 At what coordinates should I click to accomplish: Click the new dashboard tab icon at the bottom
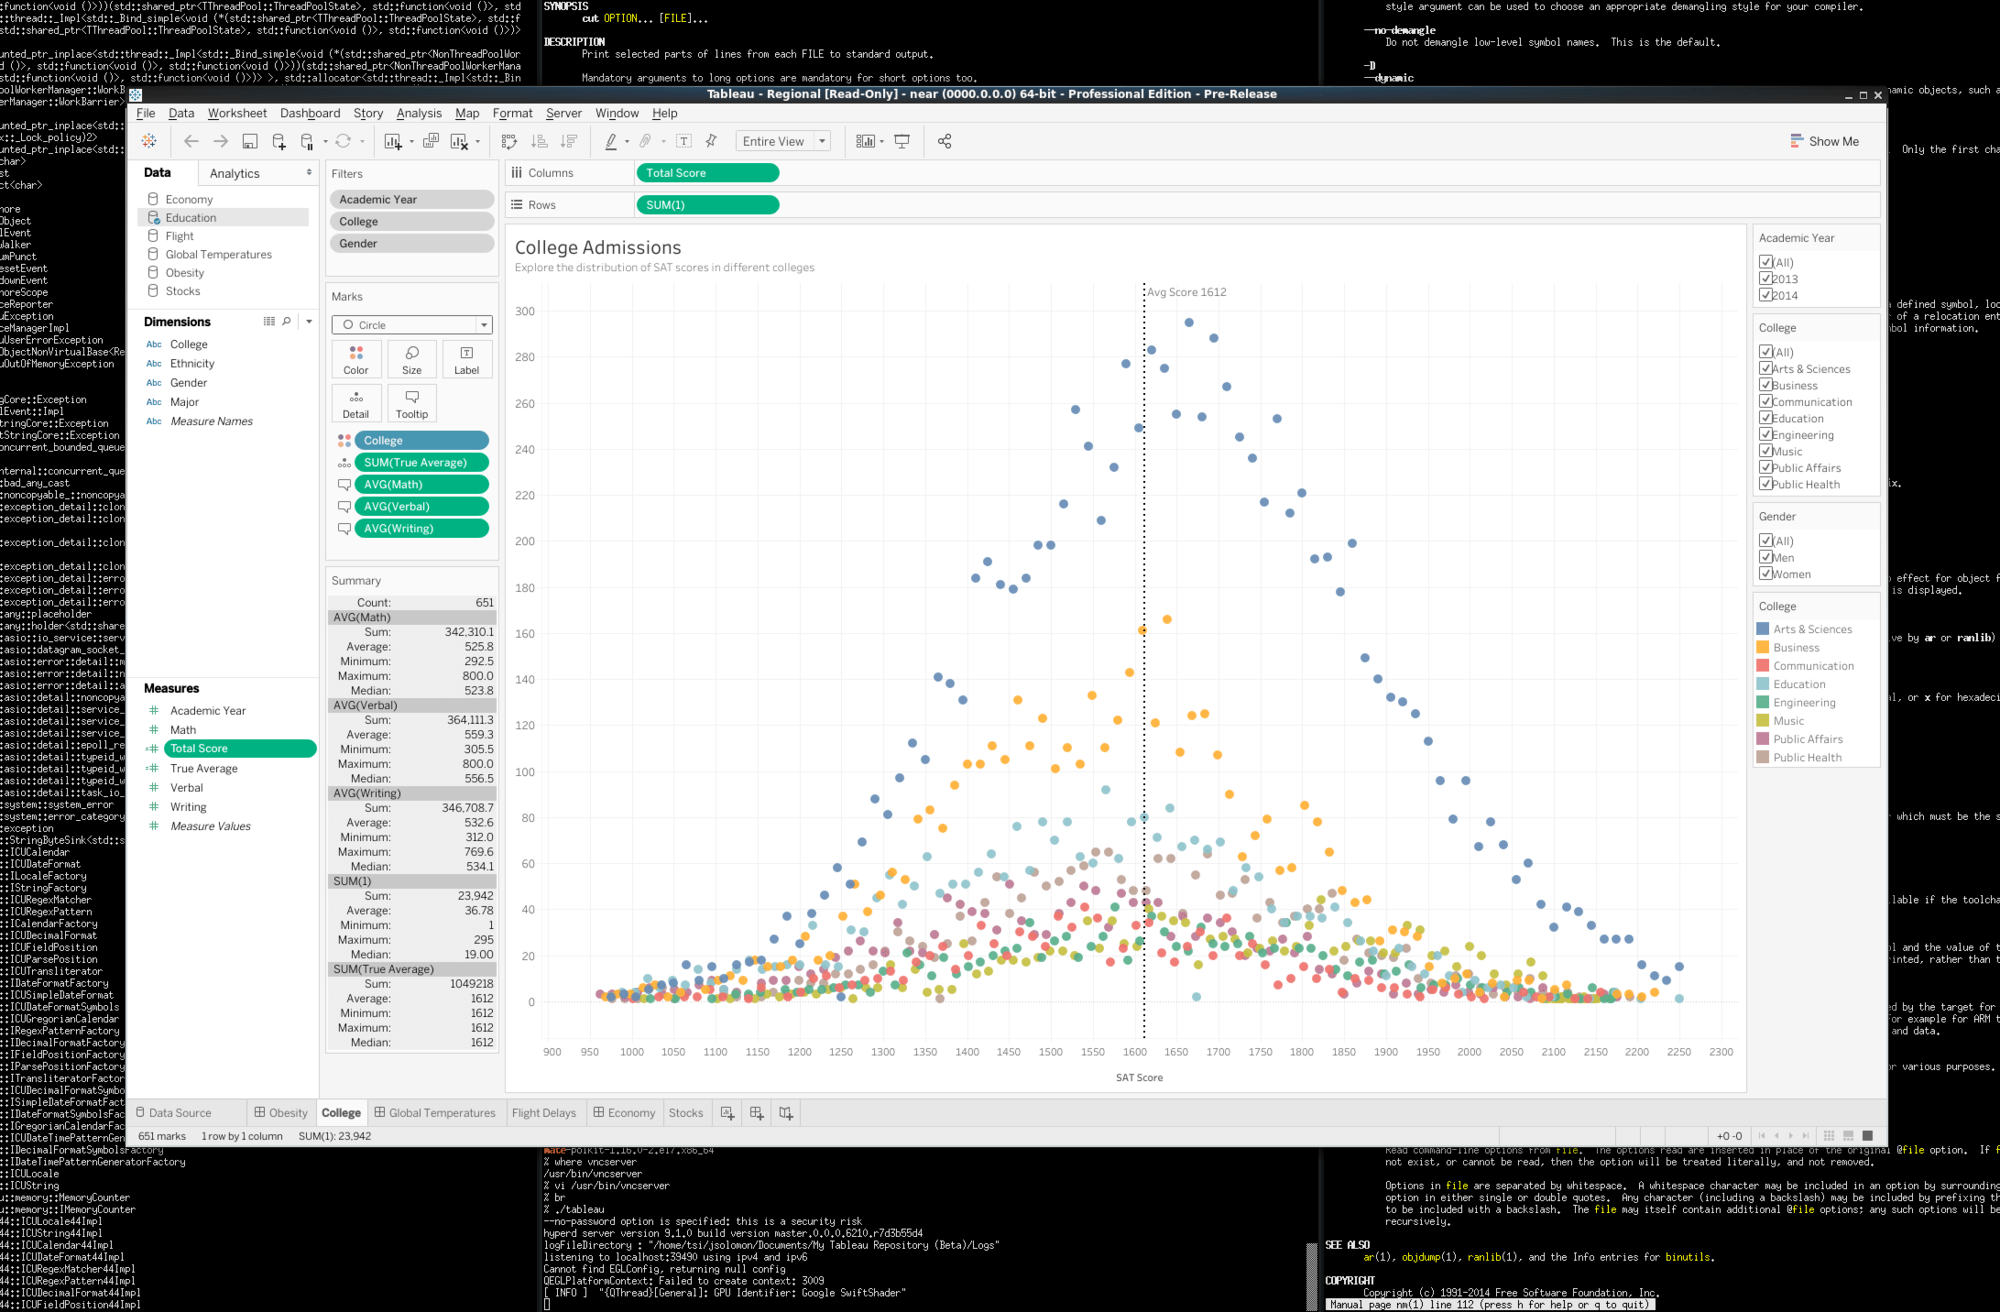(756, 1112)
